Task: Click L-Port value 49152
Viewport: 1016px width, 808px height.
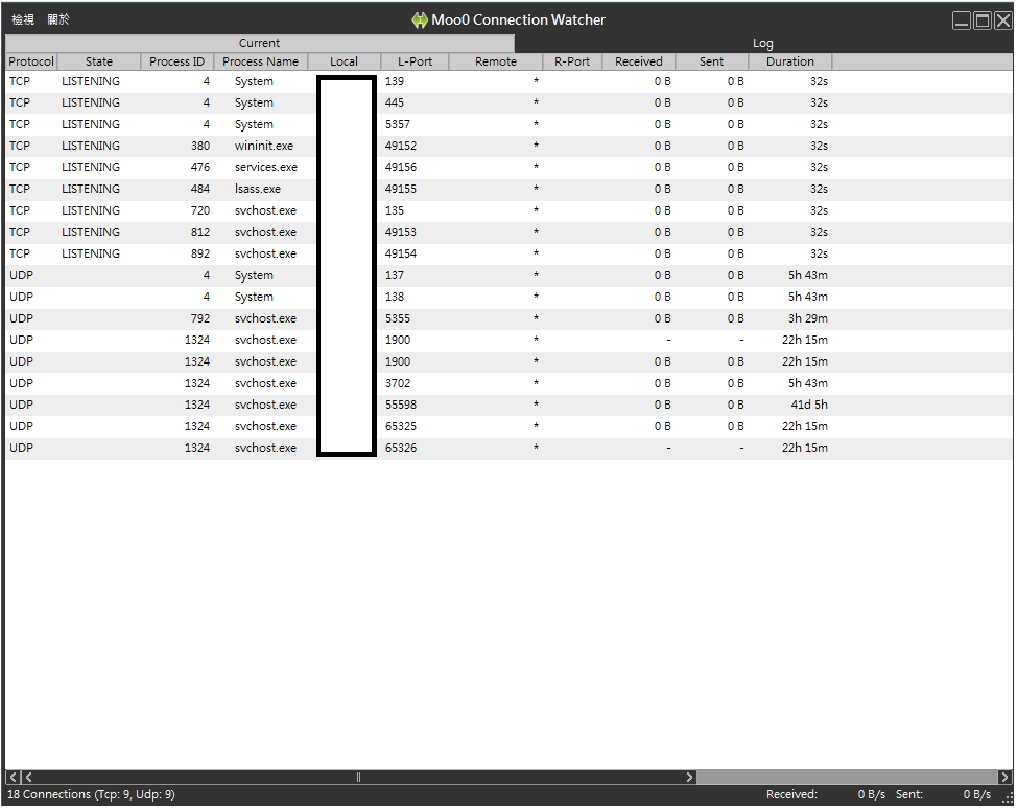Action: pyautogui.click(x=400, y=146)
